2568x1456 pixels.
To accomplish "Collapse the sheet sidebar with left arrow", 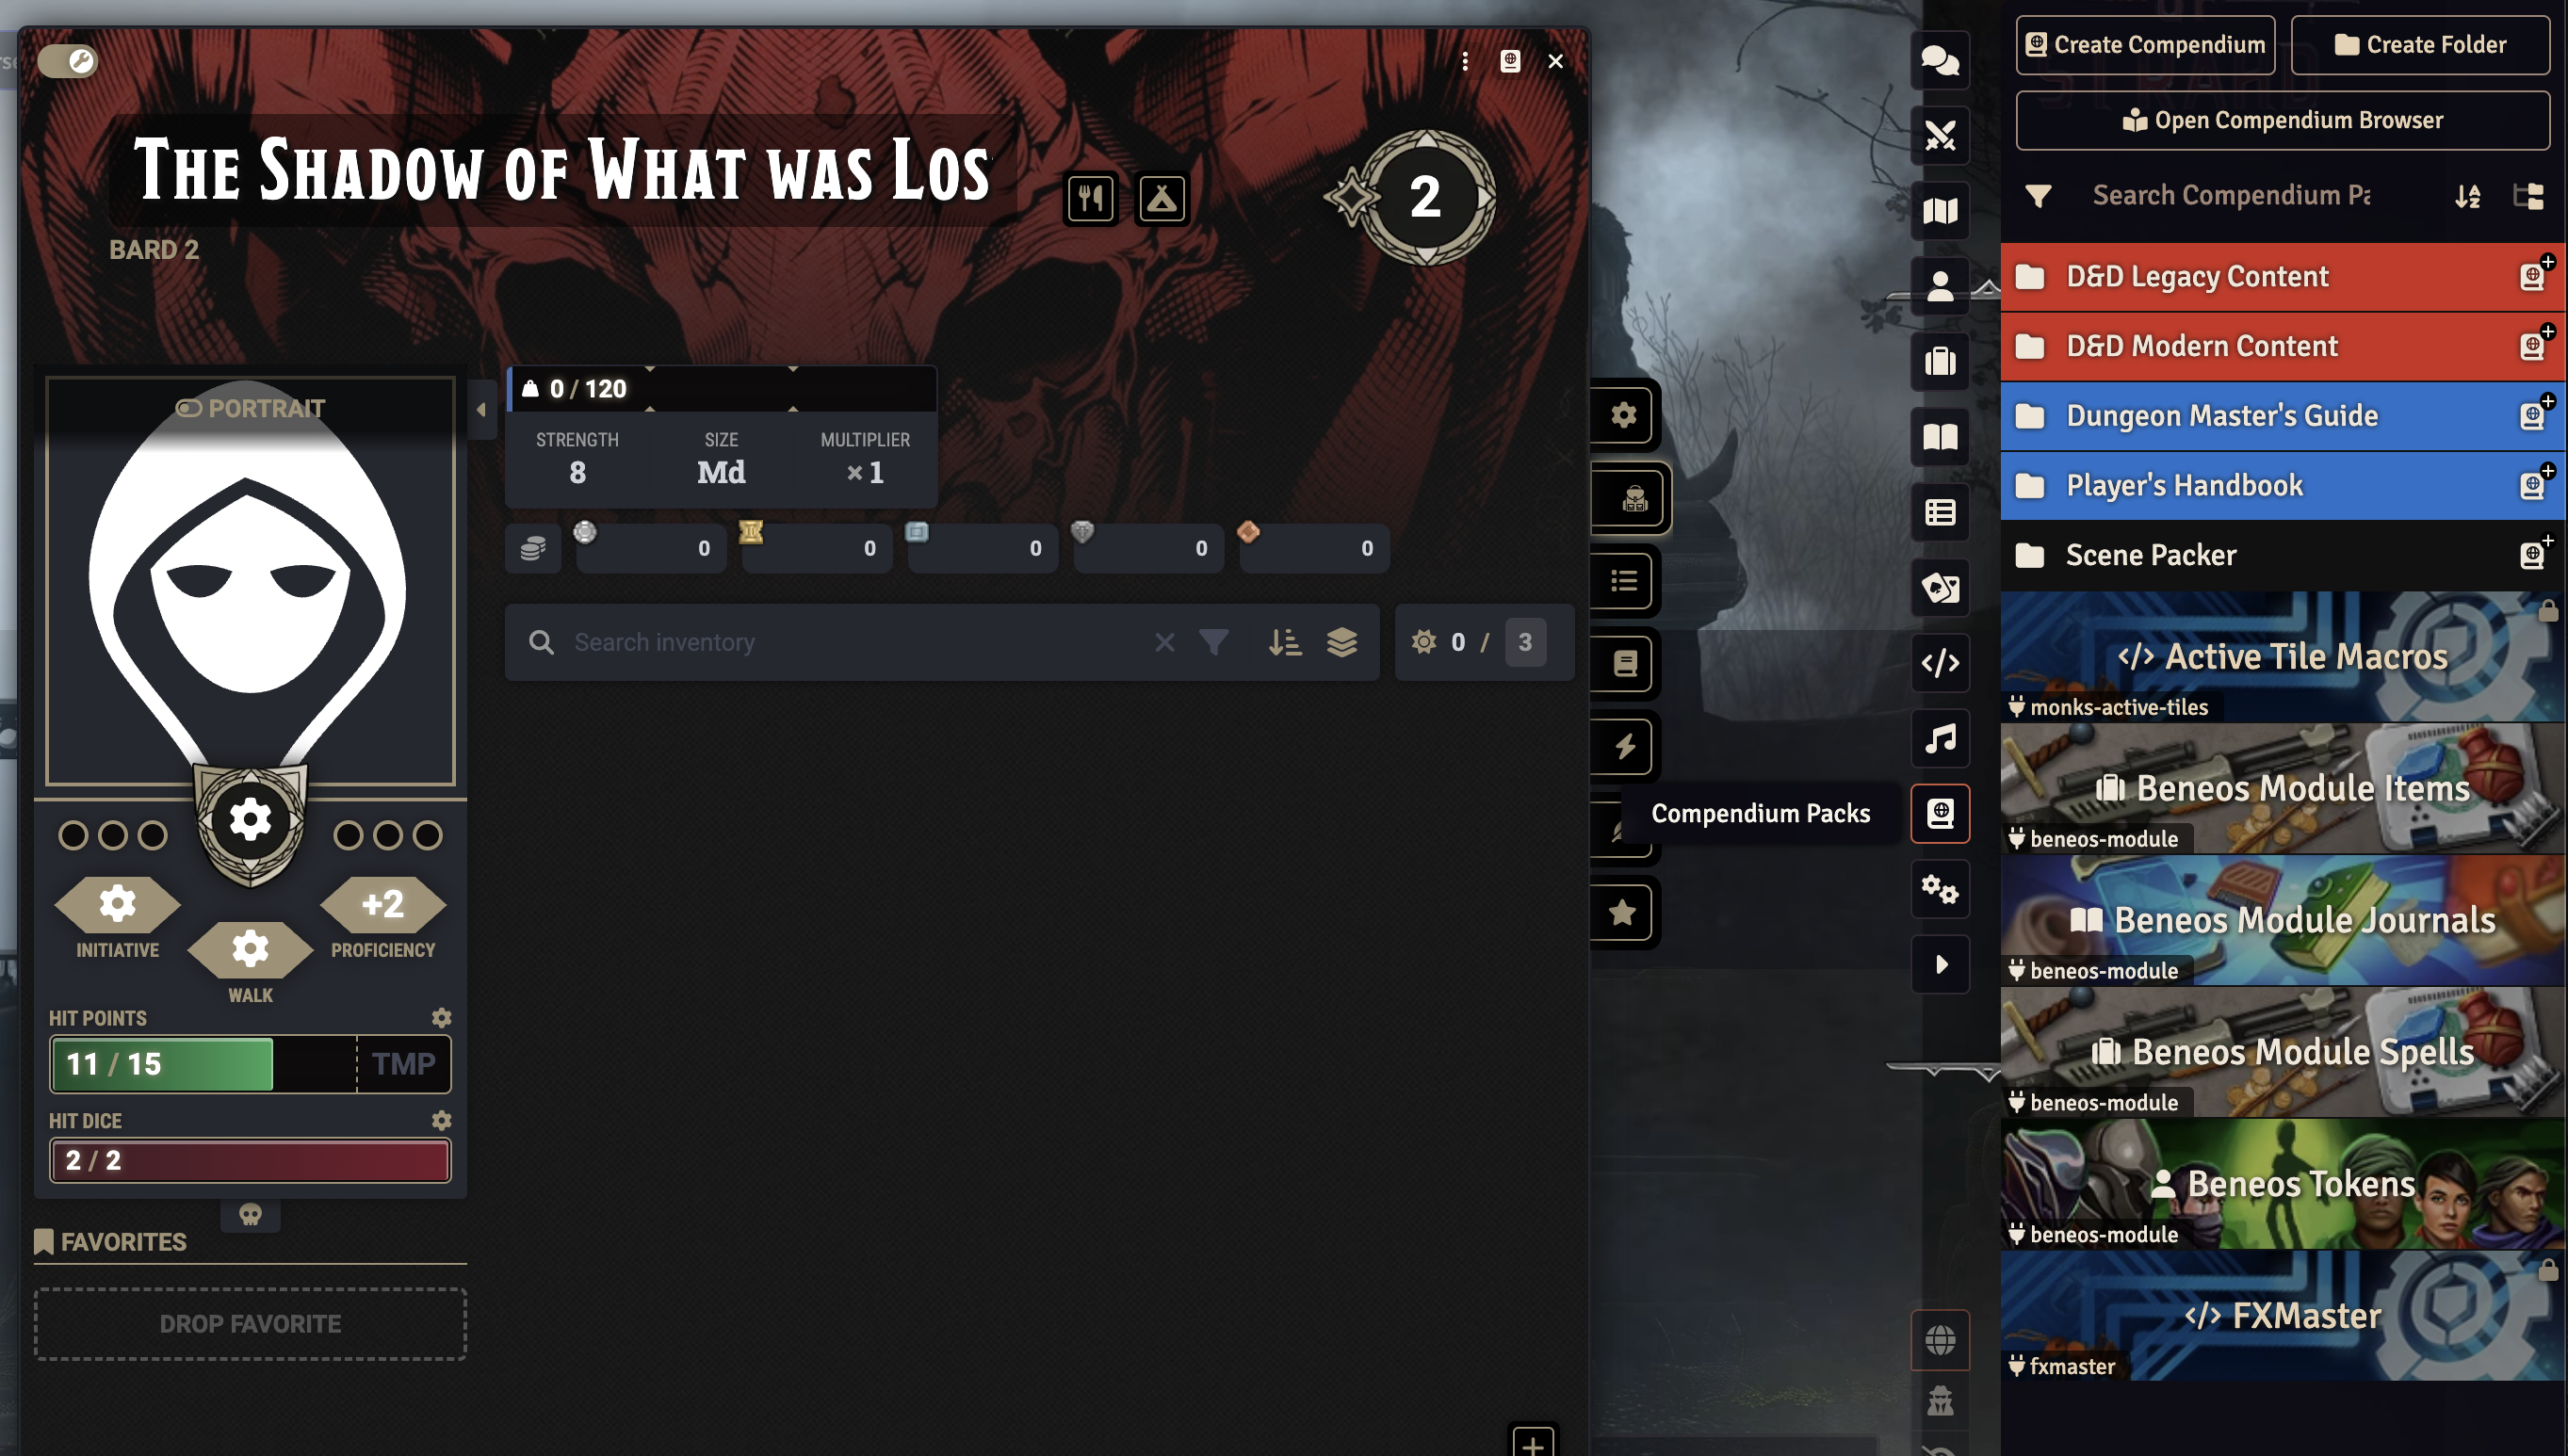I will 481,409.
